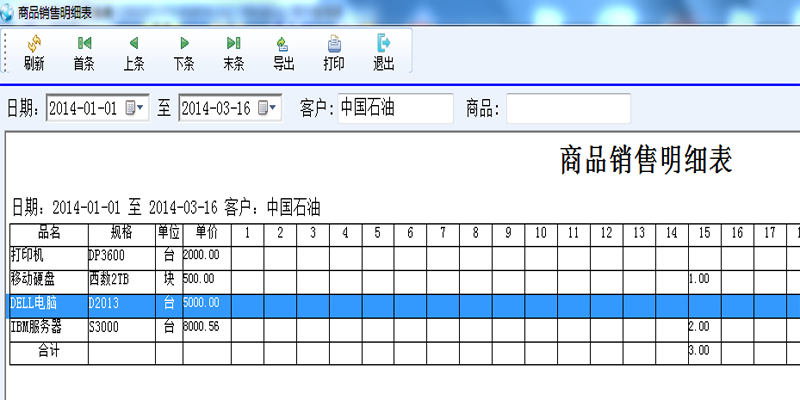
Task: Click the 规格 column header
Action: click(121, 232)
